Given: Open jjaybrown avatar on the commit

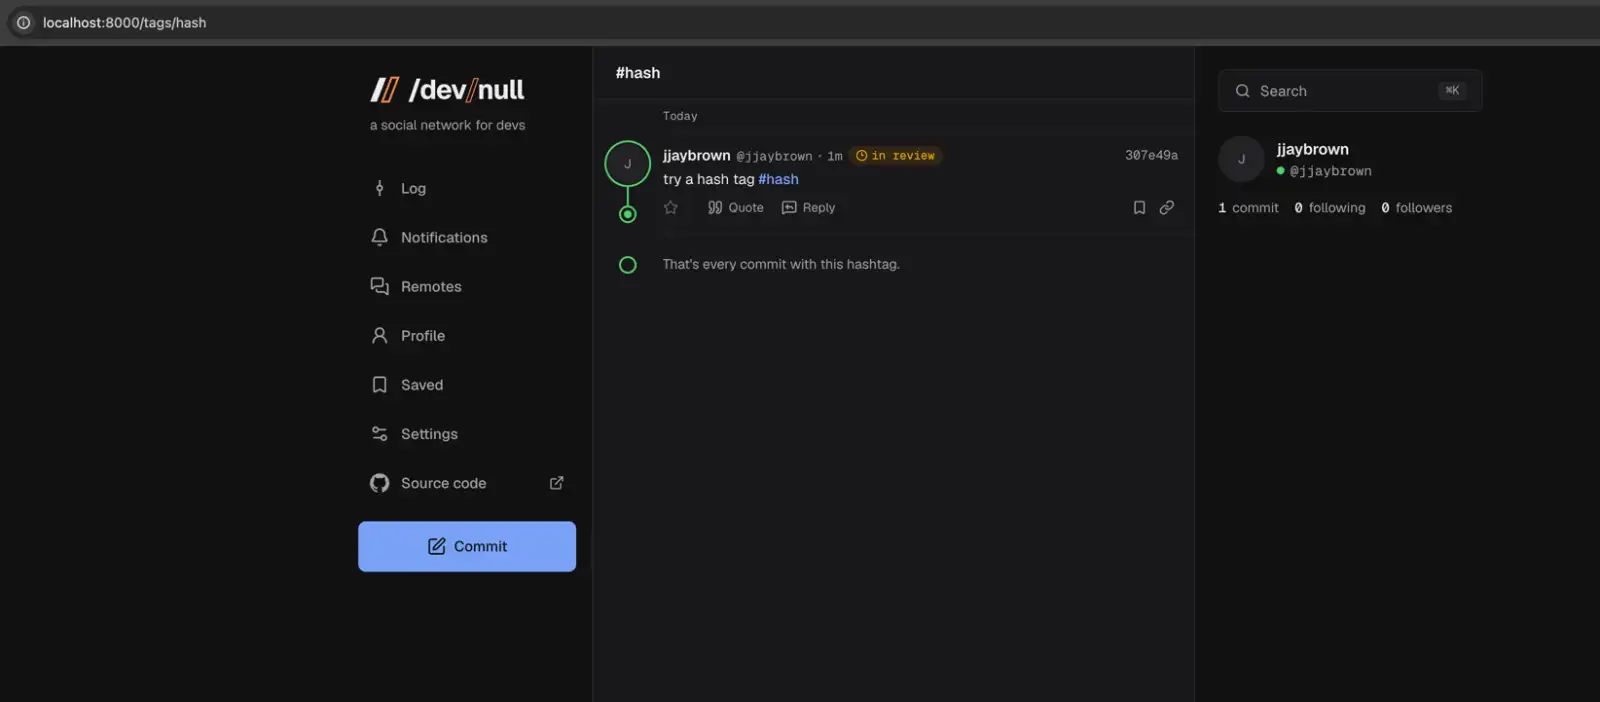Looking at the screenshot, I should (628, 164).
